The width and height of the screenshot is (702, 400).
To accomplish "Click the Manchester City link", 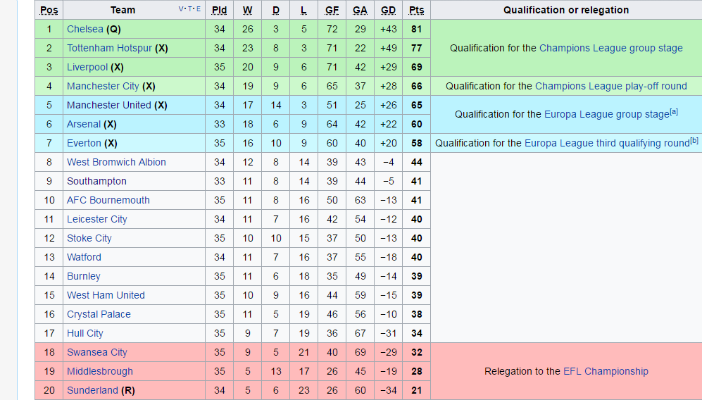I will point(103,86).
